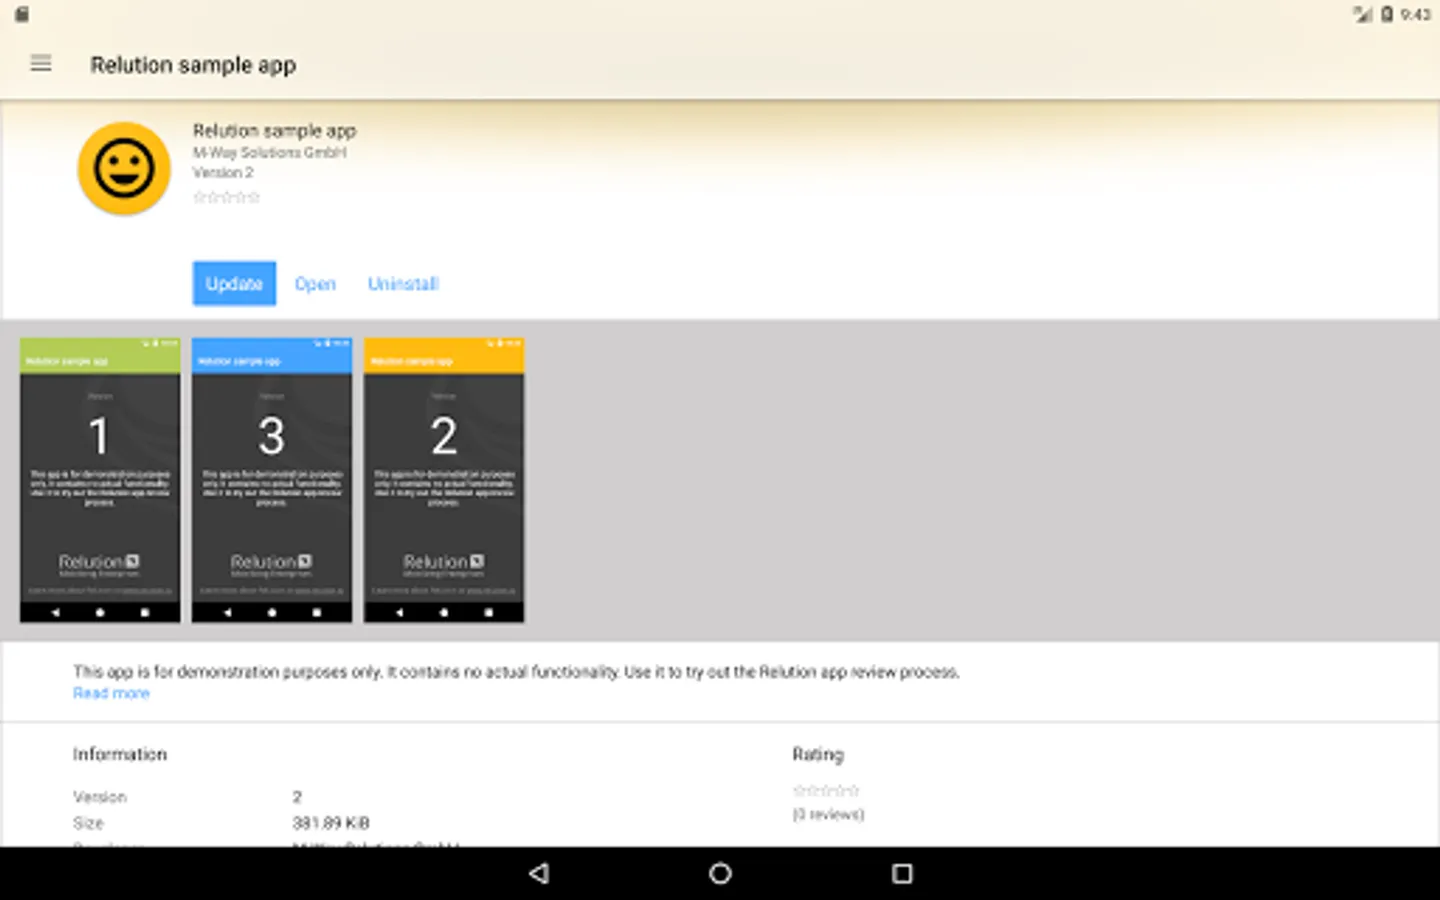Expand description with Read more link
Image resolution: width=1440 pixels, height=900 pixels.
coord(111,693)
